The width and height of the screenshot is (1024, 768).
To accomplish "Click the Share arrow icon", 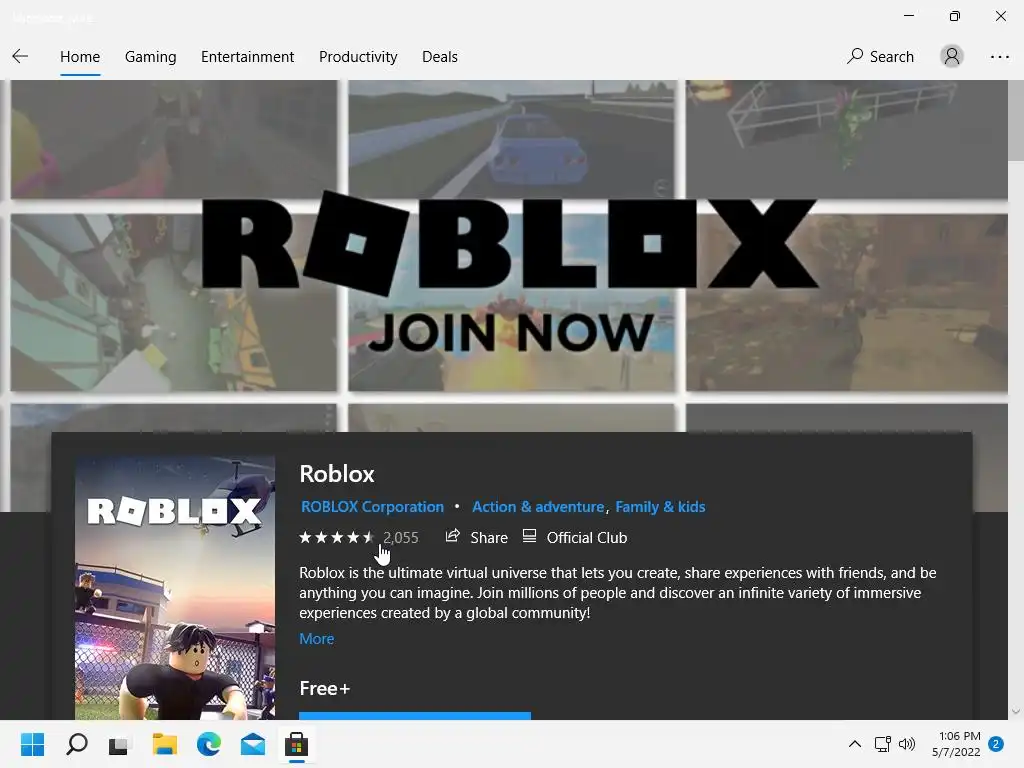I will 453,536.
